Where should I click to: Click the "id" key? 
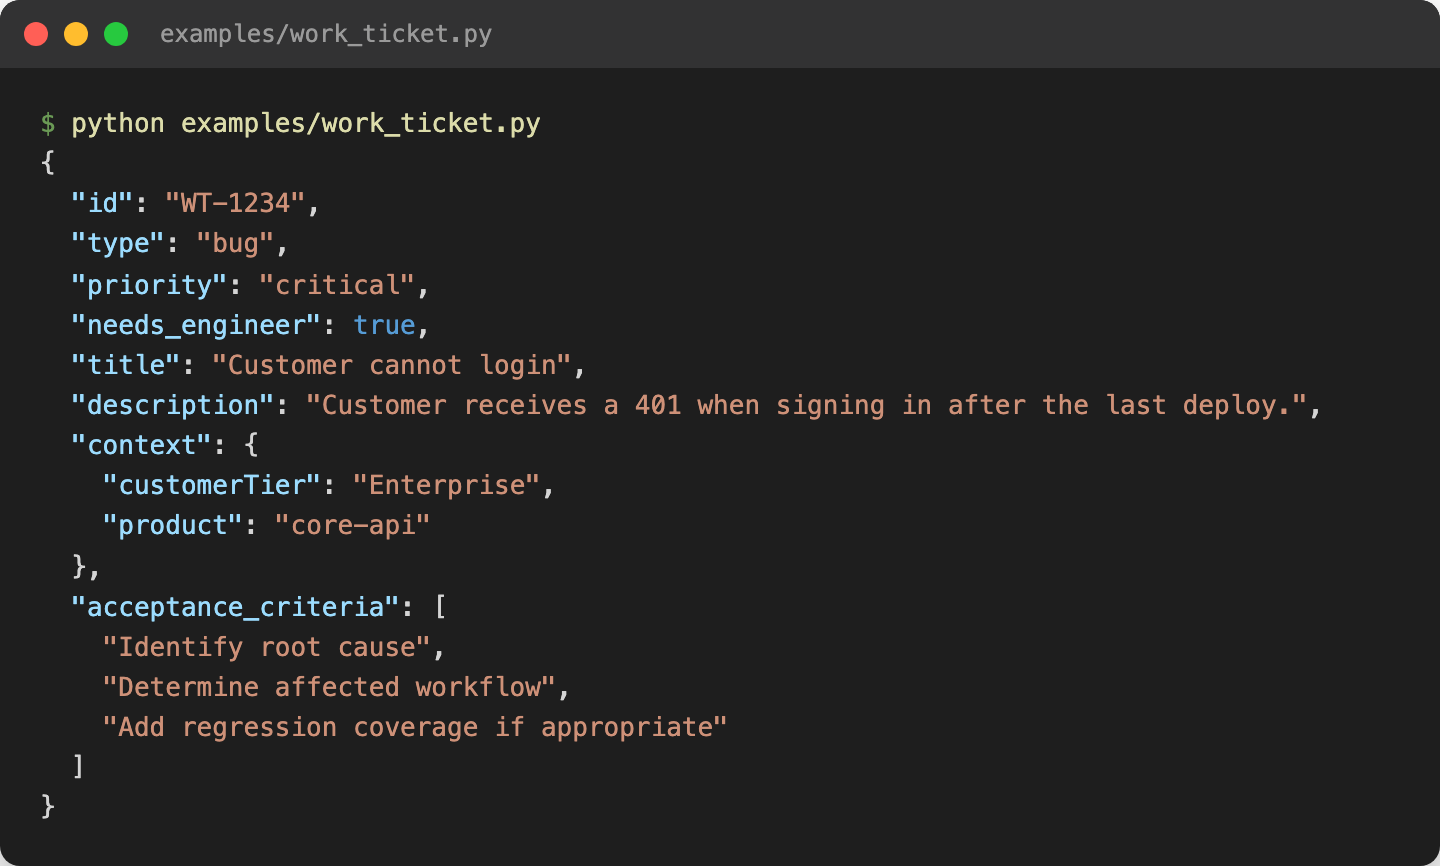pyautogui.click(x=102, y=203)
